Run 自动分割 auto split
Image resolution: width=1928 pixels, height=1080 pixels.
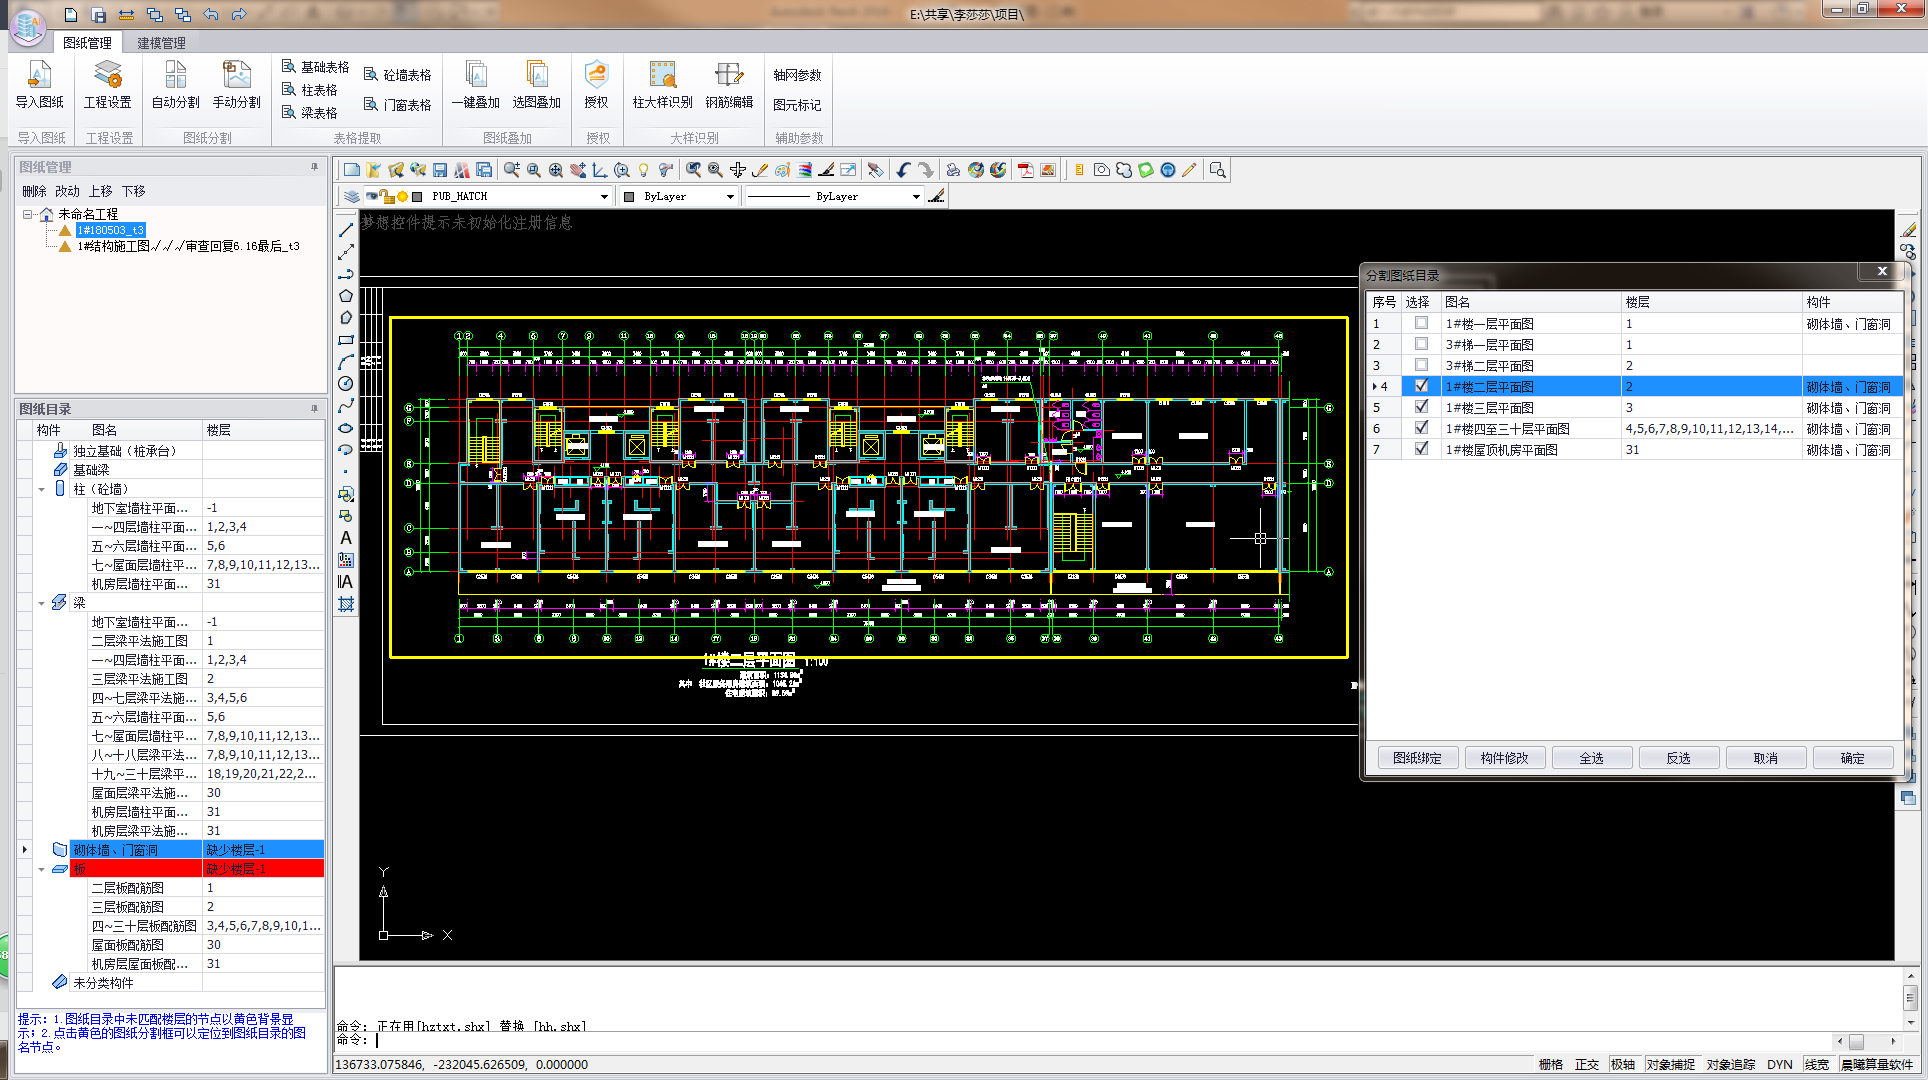[175, 84]
